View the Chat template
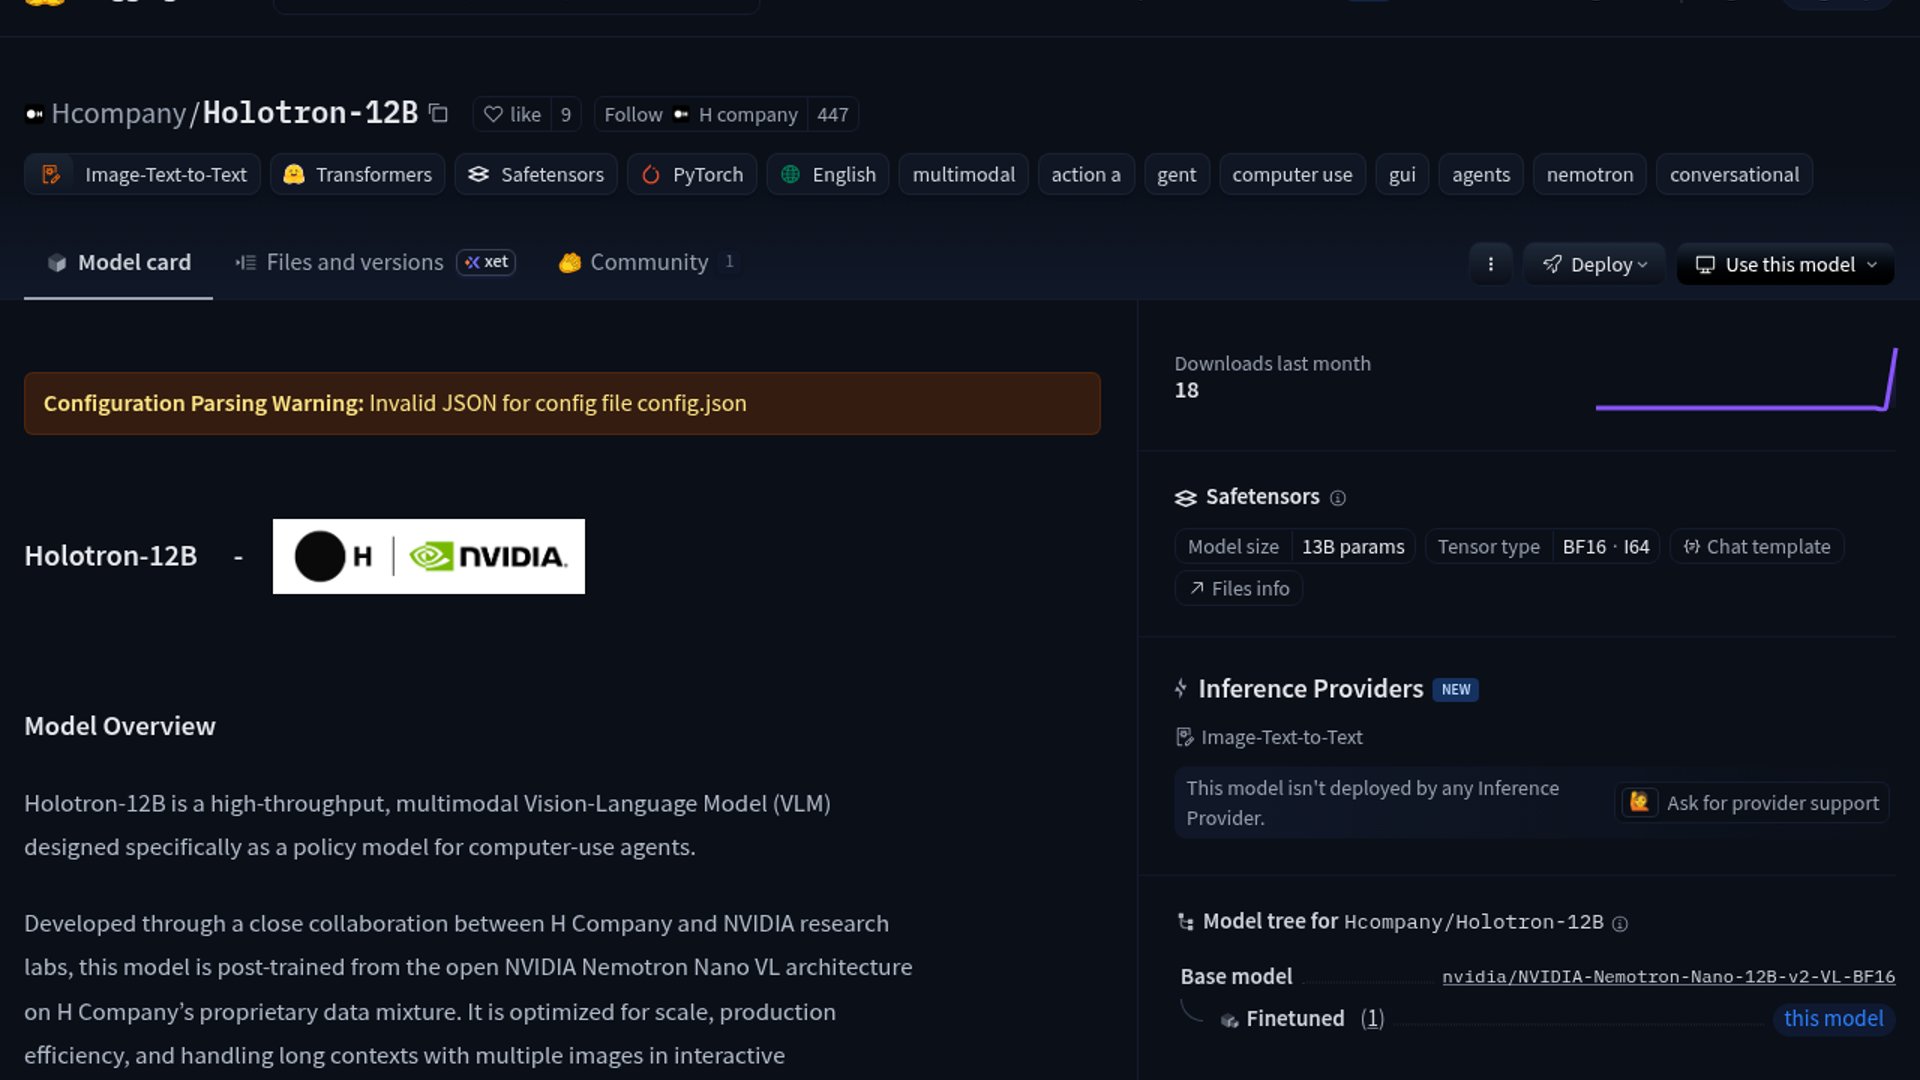1920x1080 pixels. click(1757, 547)
